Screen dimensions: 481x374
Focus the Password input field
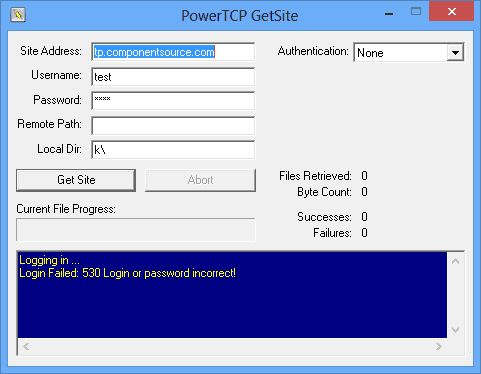[173, 101]
